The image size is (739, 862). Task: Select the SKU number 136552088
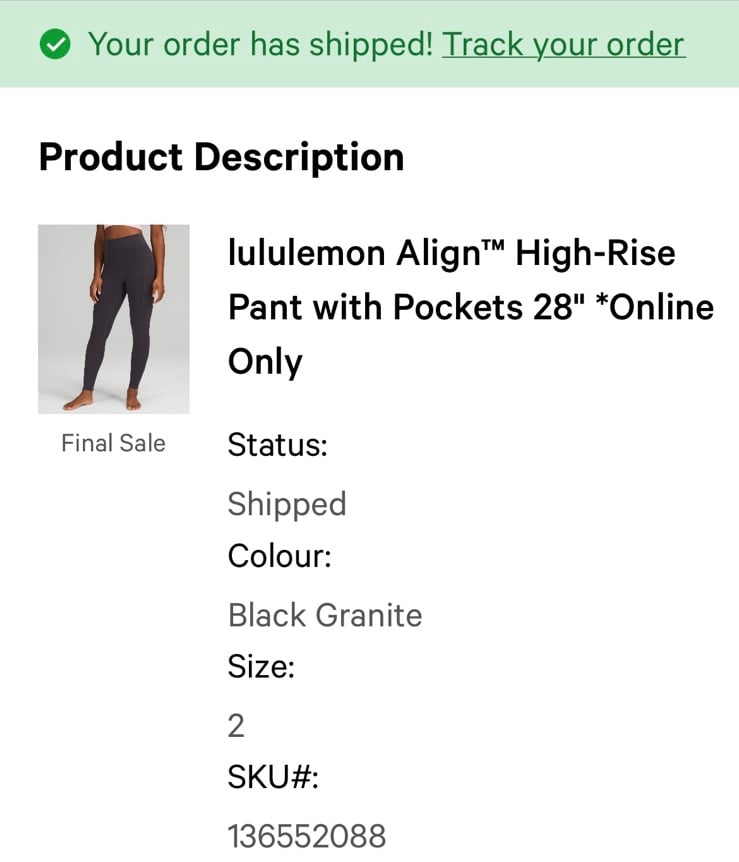pyautogui.click(x=306, y=836)
